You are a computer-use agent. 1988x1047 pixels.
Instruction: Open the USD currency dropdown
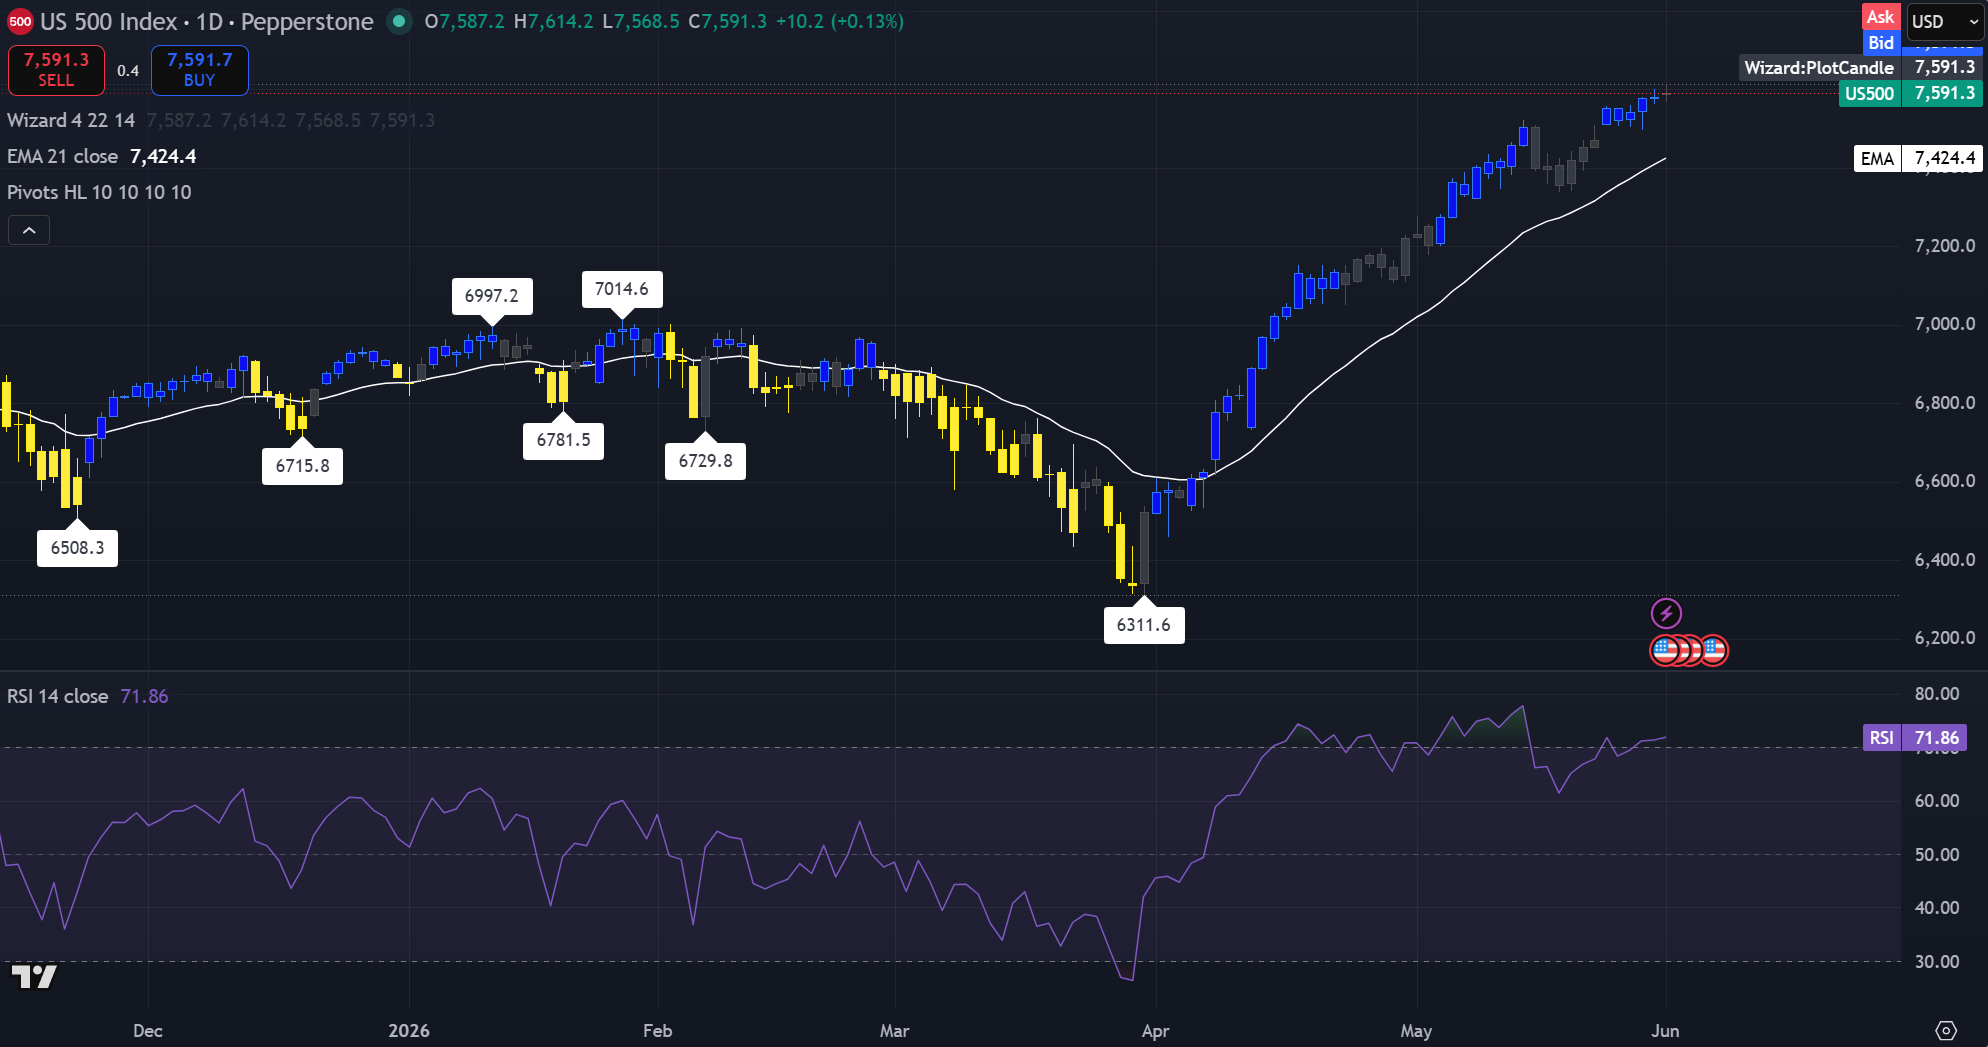pyautogui.click(x=1944, y=21)
